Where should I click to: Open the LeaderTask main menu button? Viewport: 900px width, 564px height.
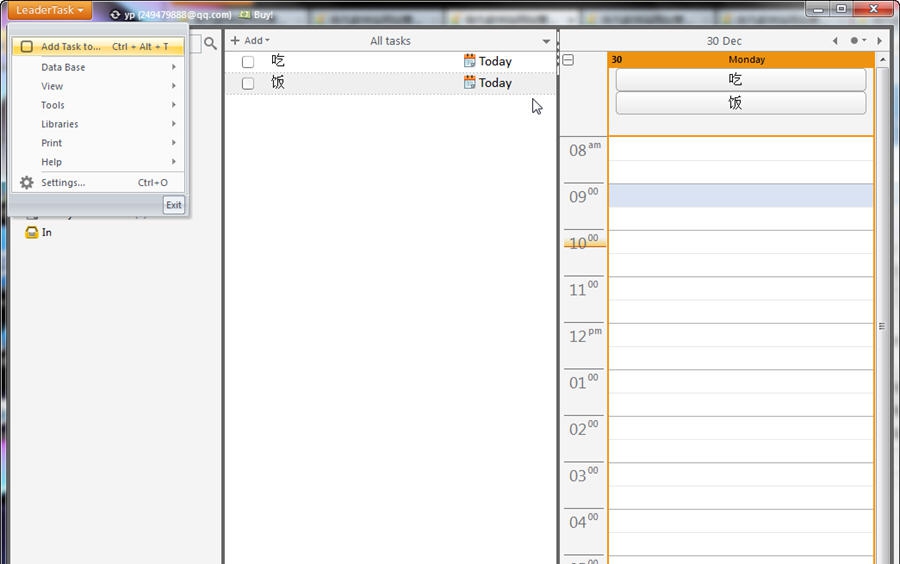tap(50, 10)
